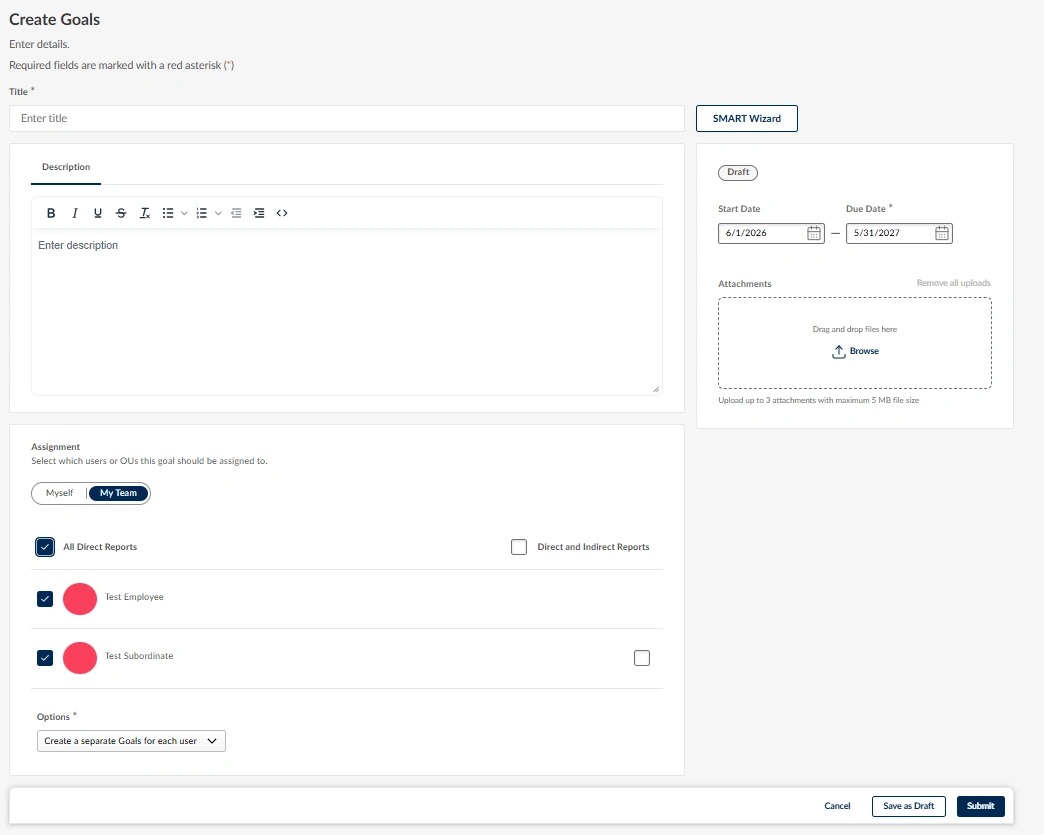Click the Due Date field 5/31/2027
The width and height of the screenshot is (1044, 835).
(x=899, y=233)
